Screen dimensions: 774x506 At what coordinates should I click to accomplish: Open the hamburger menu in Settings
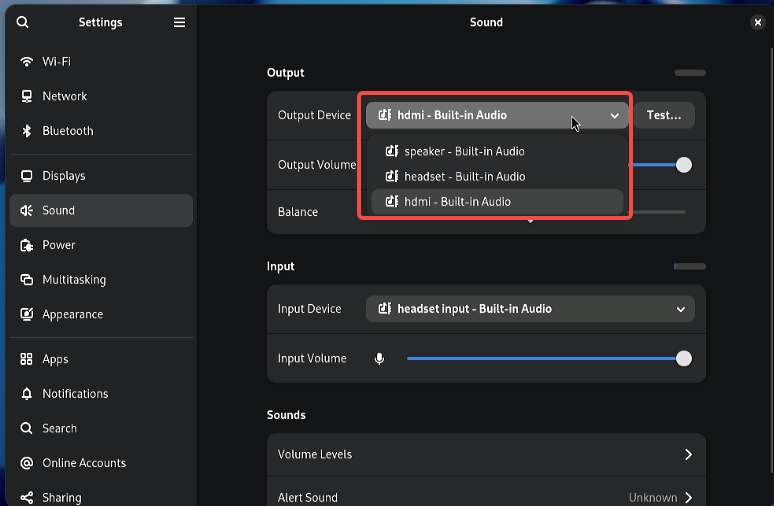(x=179, y=22)
